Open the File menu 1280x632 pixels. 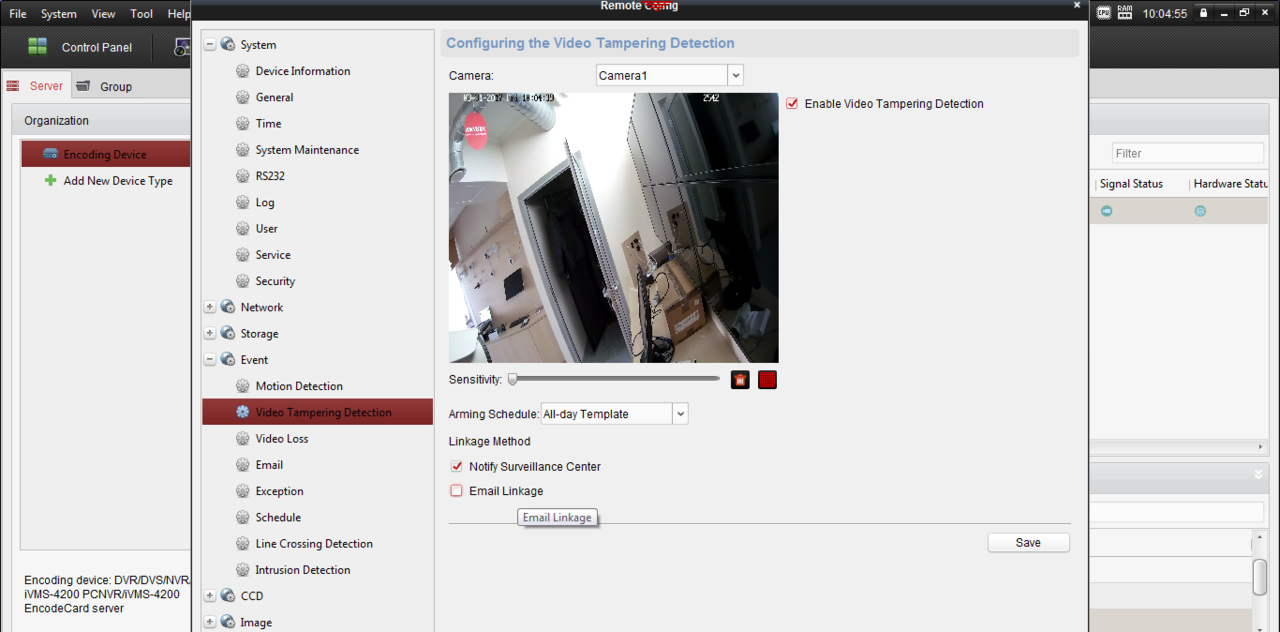(18, 14)
